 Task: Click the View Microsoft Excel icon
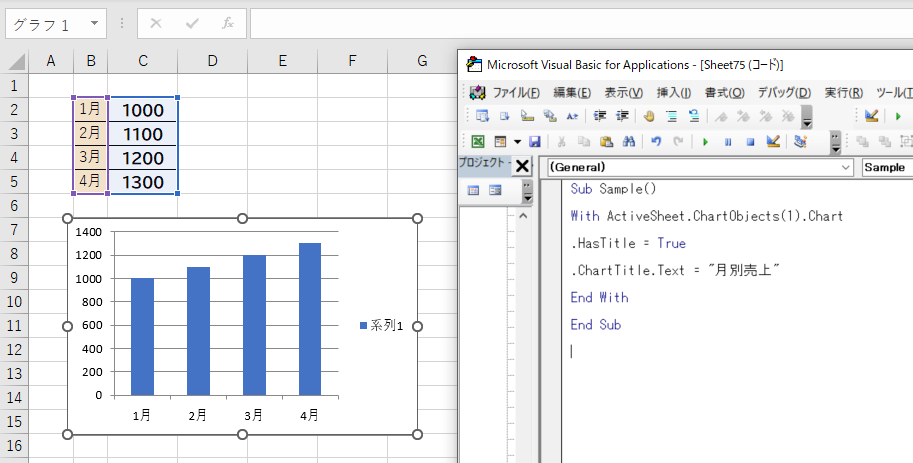click(478, 142)
